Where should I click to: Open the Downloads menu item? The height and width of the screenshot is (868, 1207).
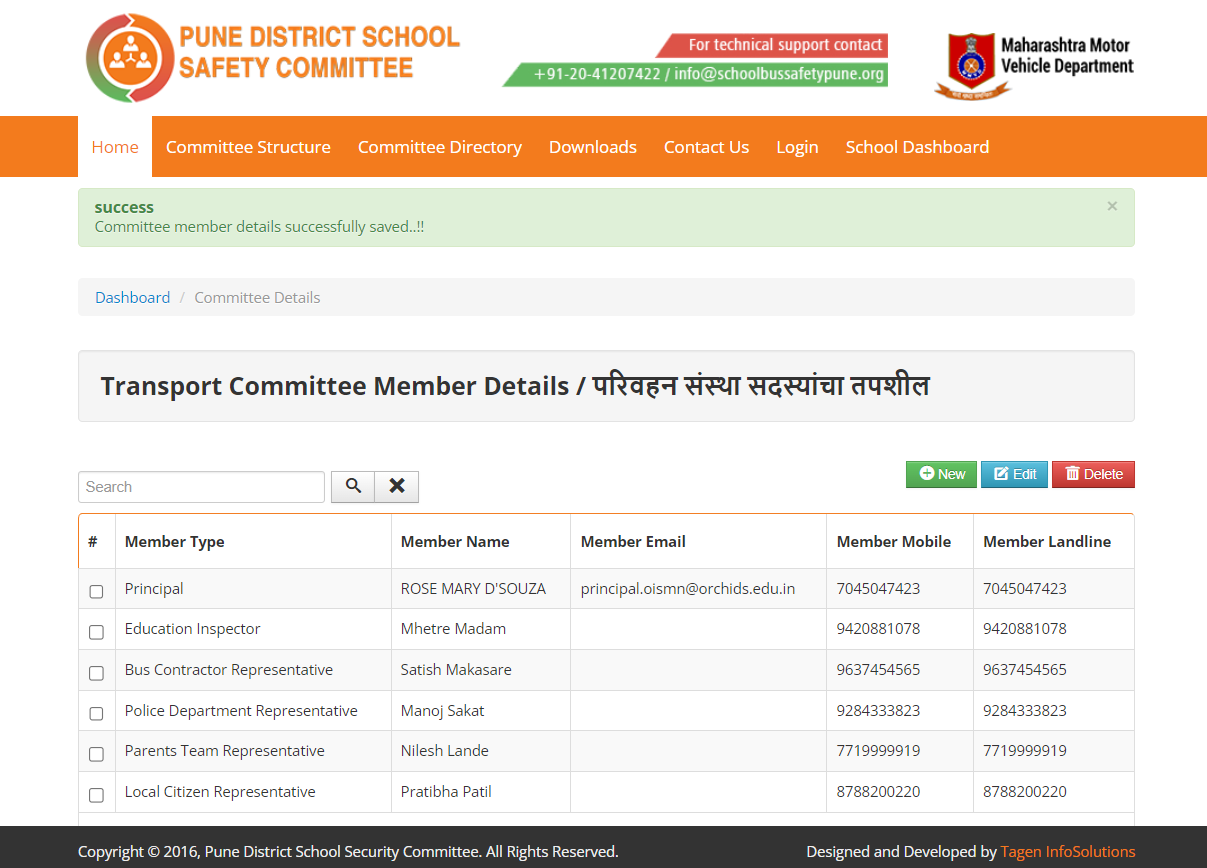point(593,147)
